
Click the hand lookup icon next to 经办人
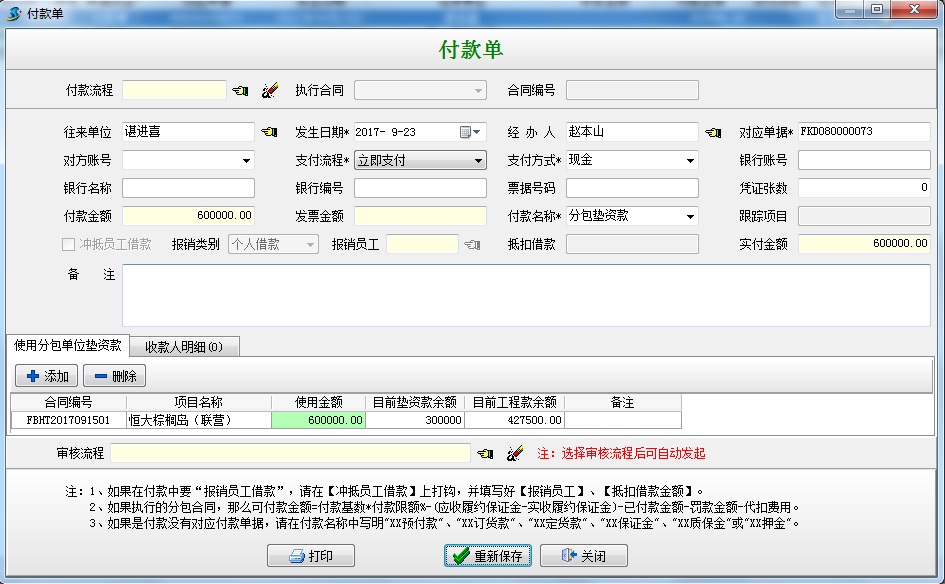(x=712, y=132)
